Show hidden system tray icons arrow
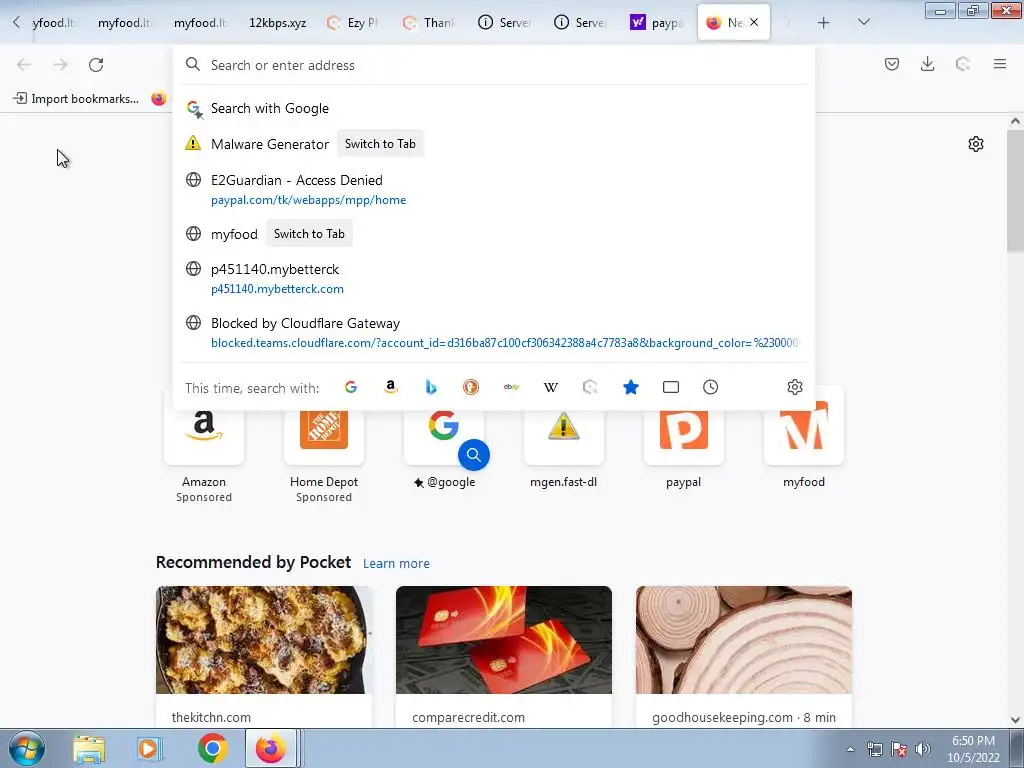 point(850,749)
